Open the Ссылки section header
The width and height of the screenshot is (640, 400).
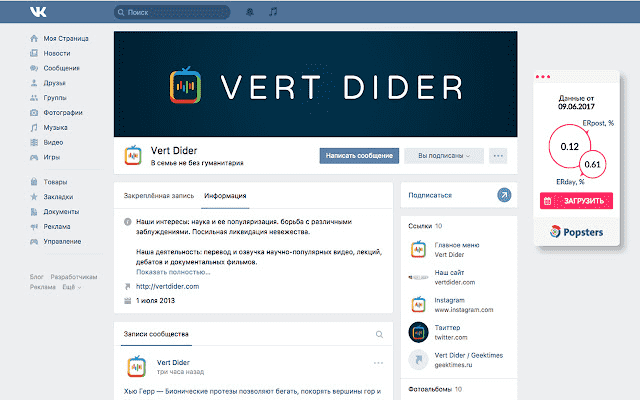[425, 226]
